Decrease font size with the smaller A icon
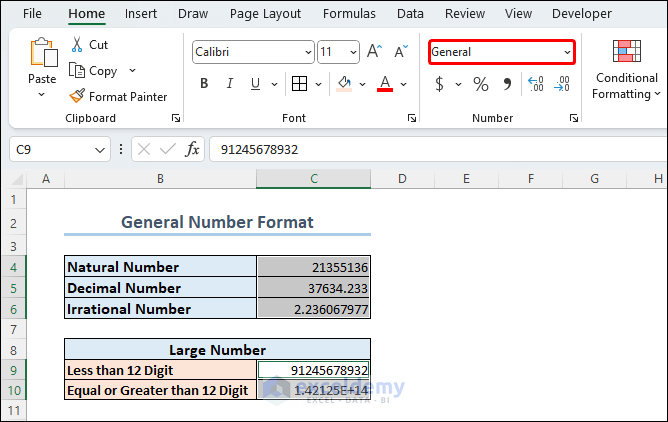Screen dimensions: 668x422 point(401,52)
